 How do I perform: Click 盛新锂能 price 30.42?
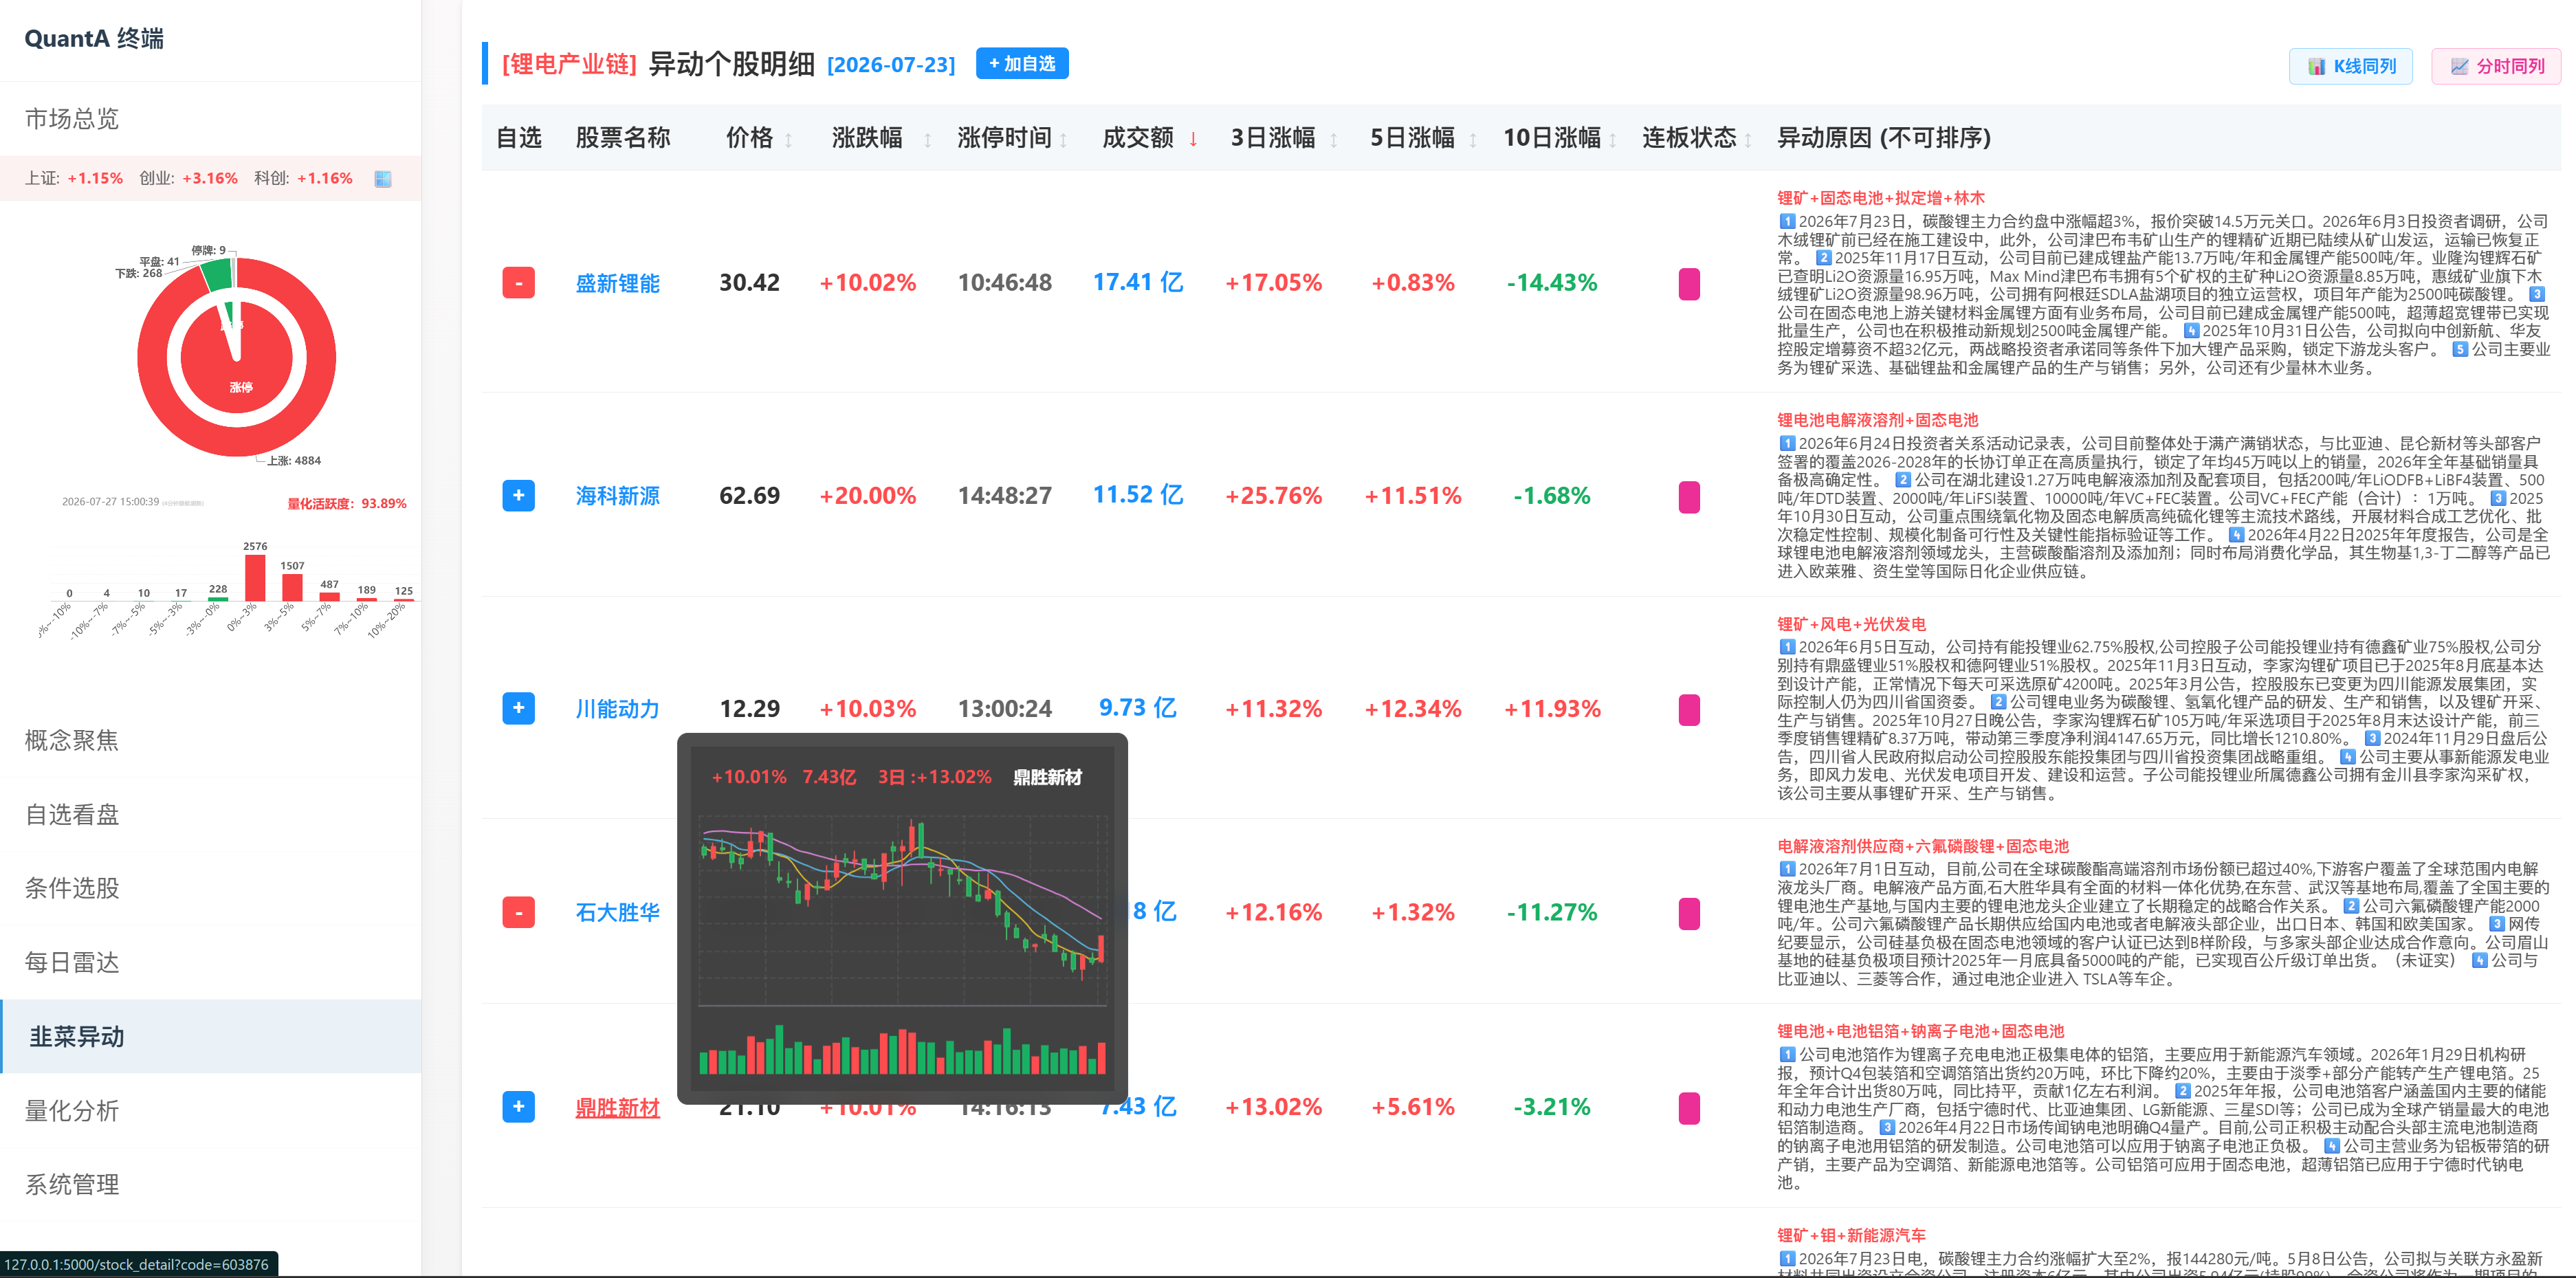click(x=749, y=282)
